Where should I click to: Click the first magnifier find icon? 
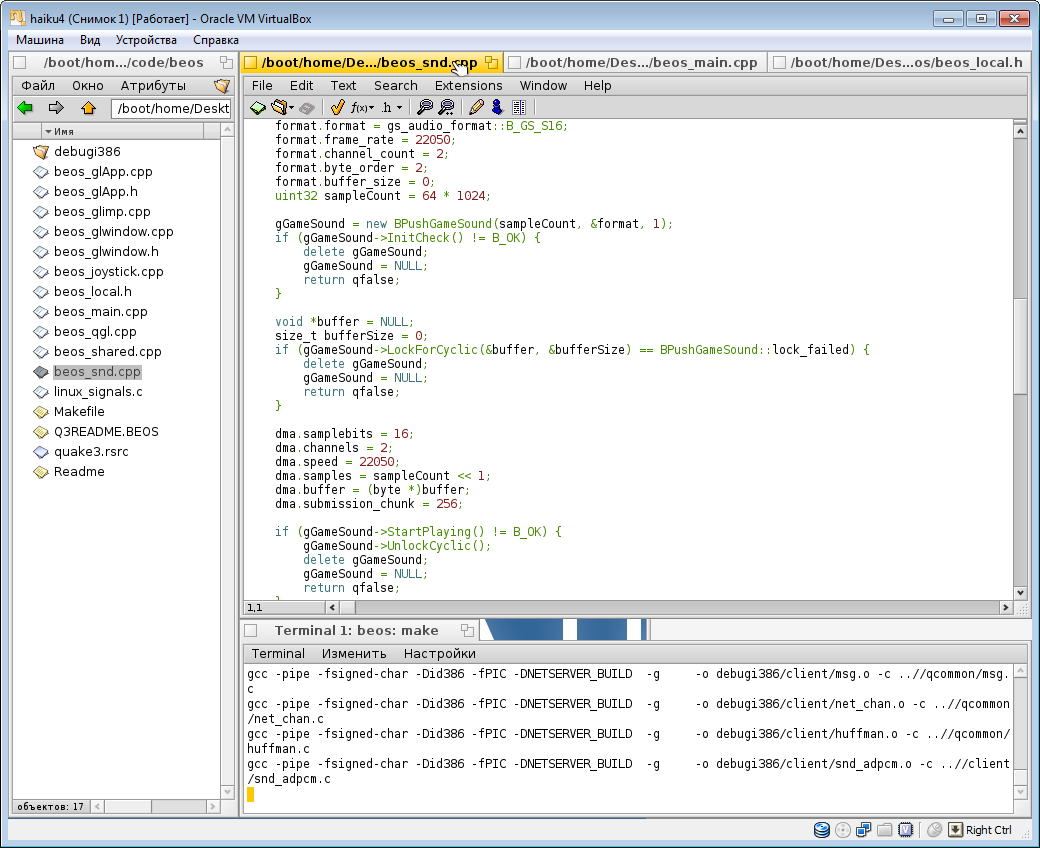point(425,108)
